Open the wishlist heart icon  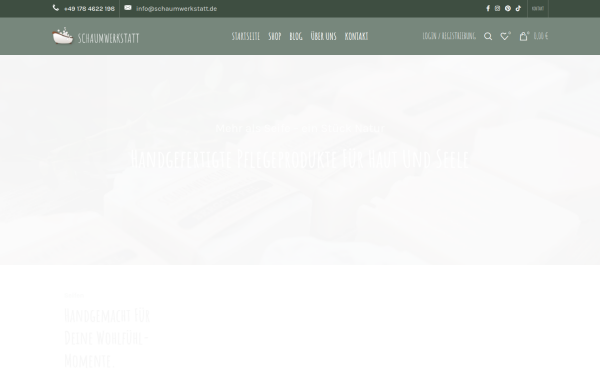coord(505,36)
